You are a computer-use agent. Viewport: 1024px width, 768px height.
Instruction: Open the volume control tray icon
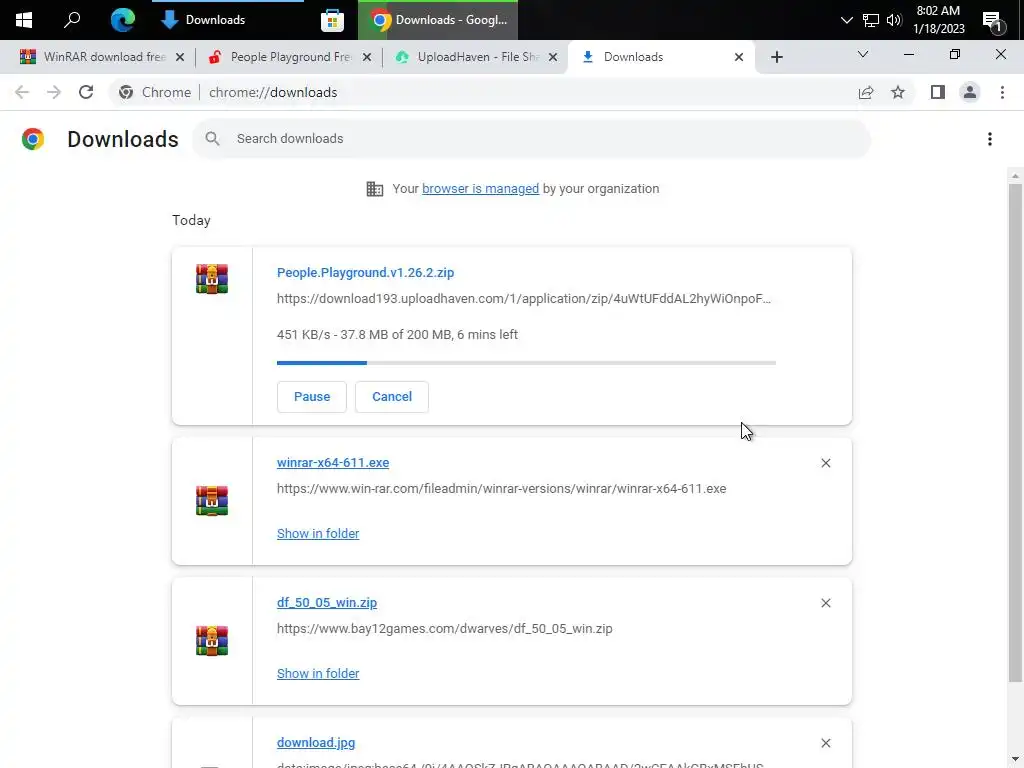[894, 20]
